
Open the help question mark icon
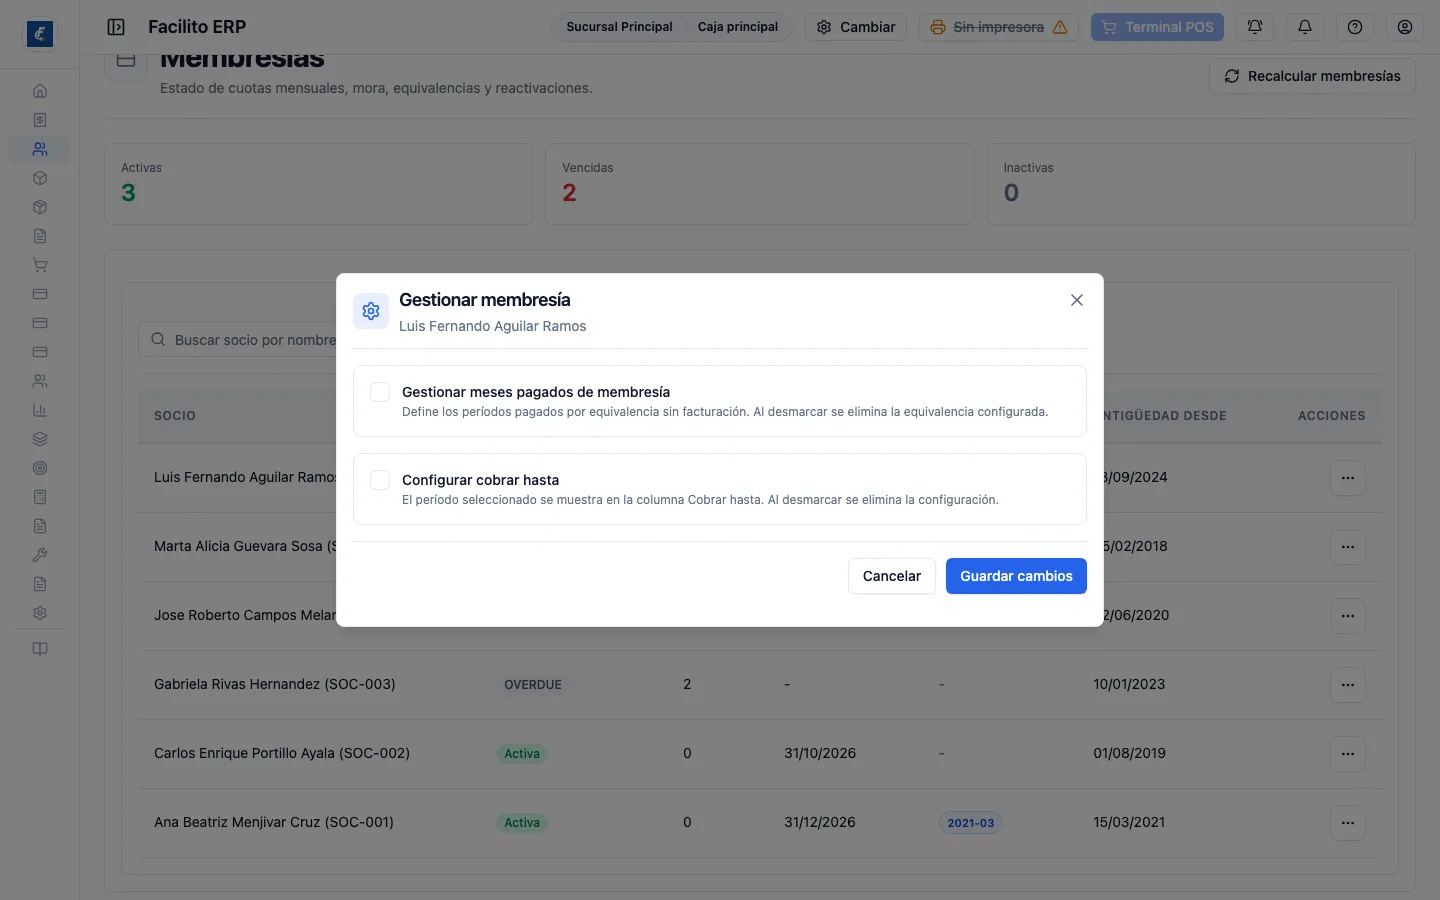(1355, 27)
